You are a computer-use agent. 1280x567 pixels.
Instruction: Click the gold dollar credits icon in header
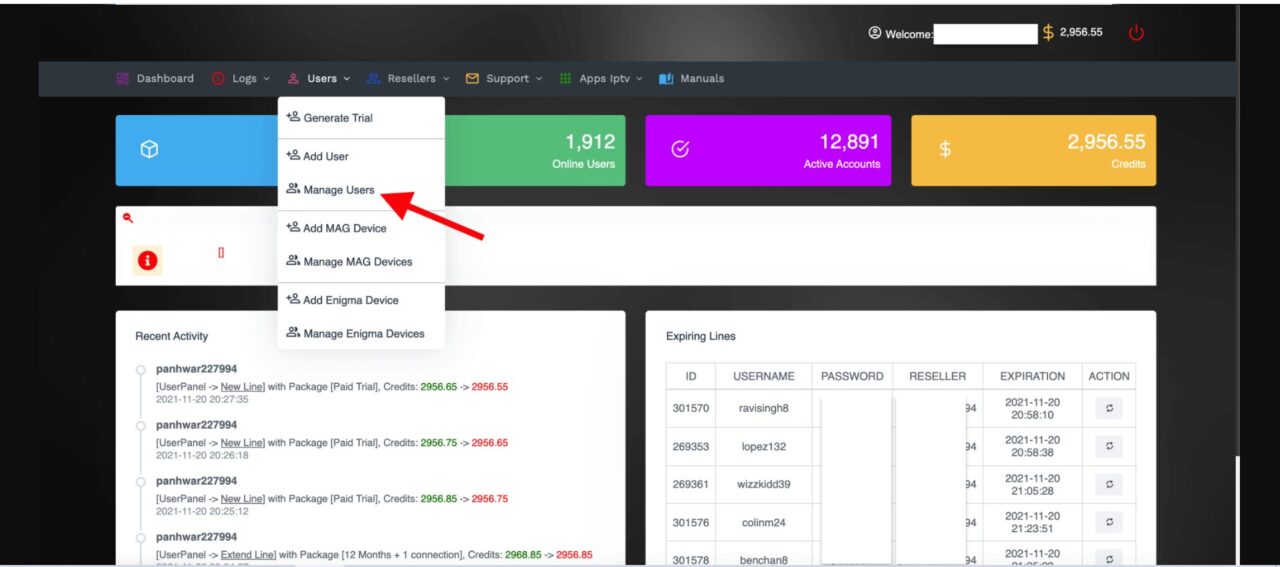(x=1048, y=33)
